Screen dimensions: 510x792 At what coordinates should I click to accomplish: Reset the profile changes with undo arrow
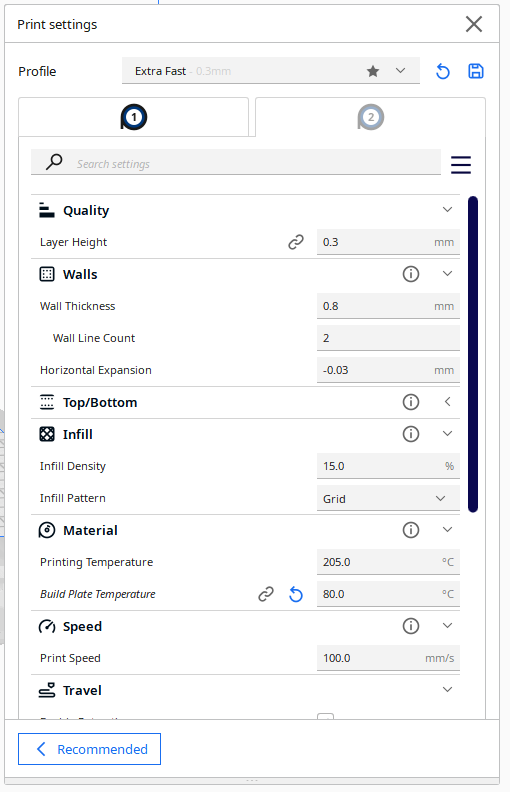point(442,71)
